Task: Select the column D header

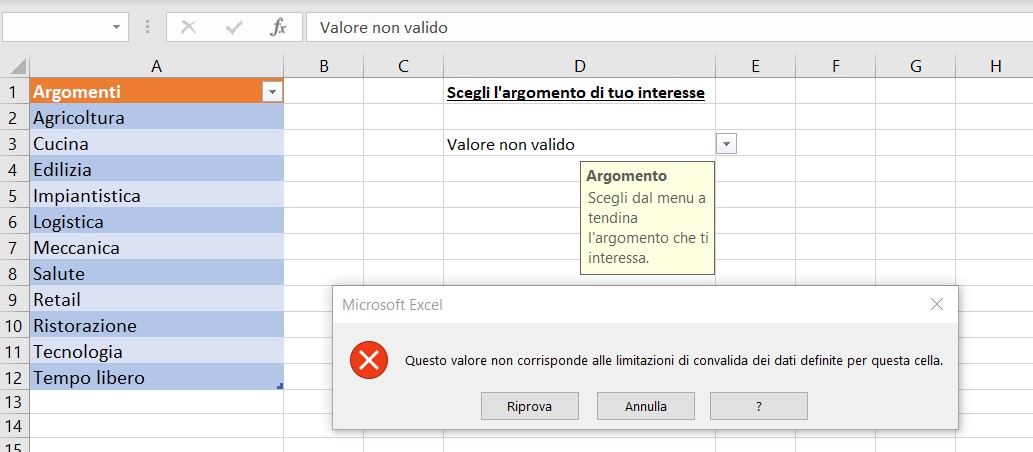Action: [x=580, y=66]
